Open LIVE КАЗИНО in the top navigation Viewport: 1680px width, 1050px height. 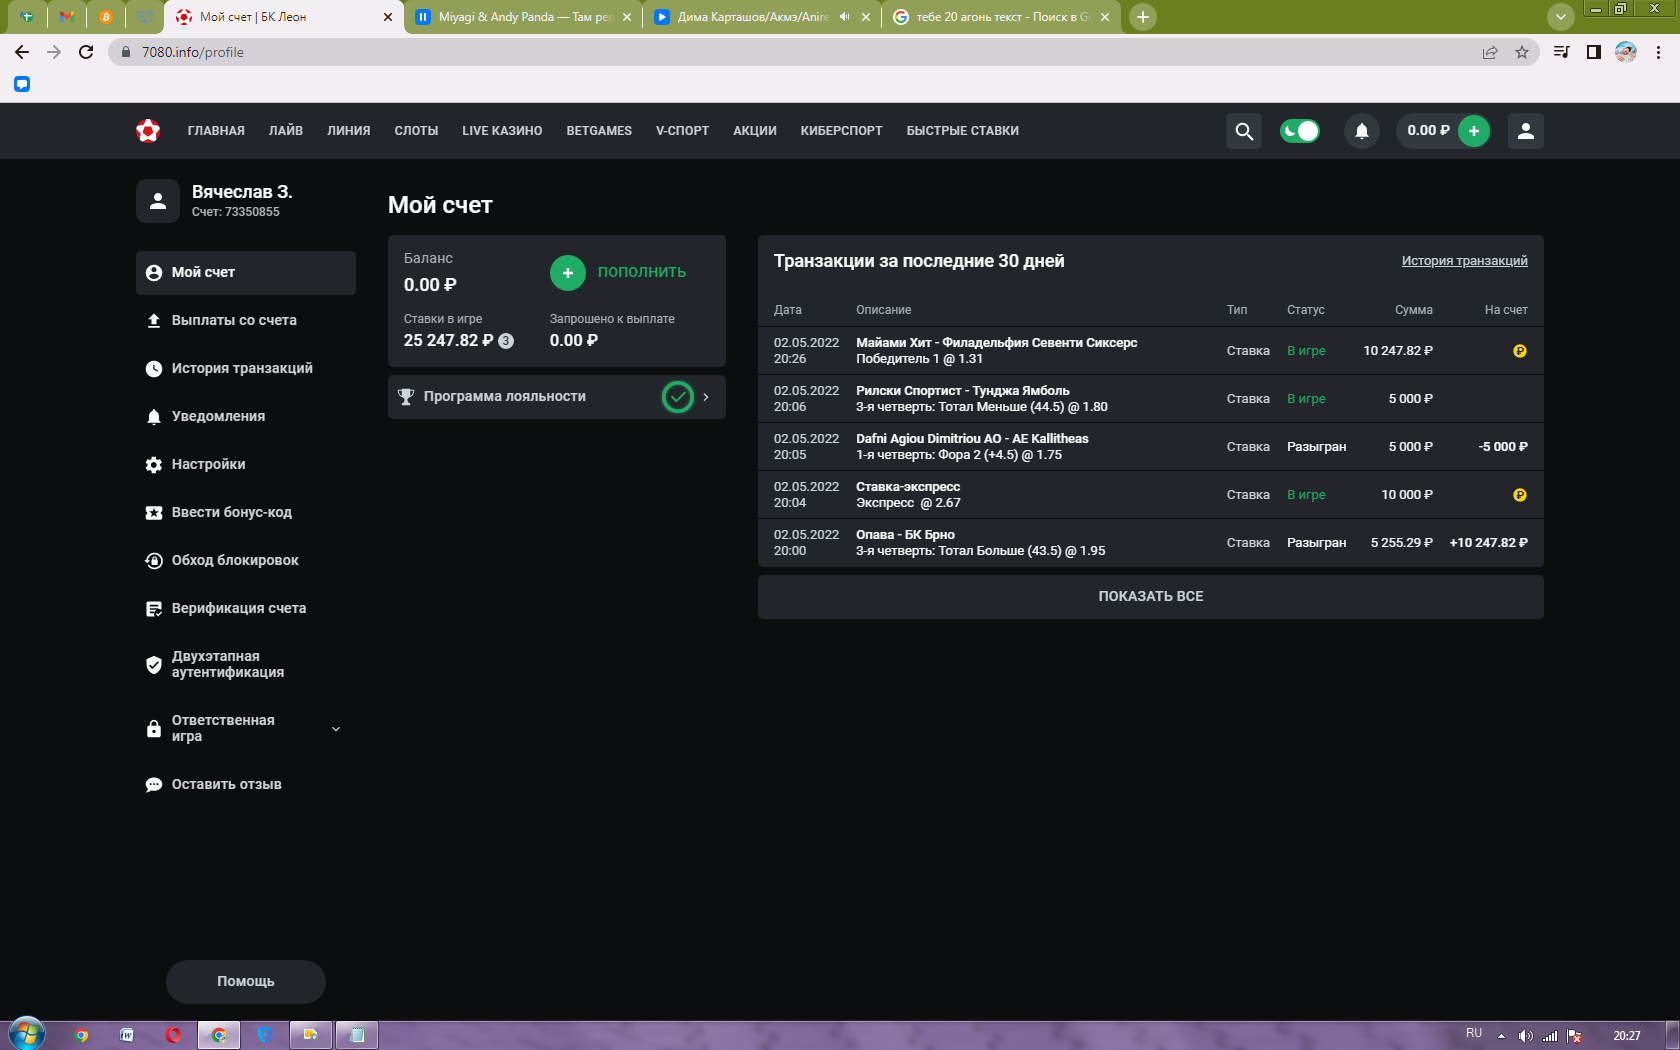tap(502, 131)
